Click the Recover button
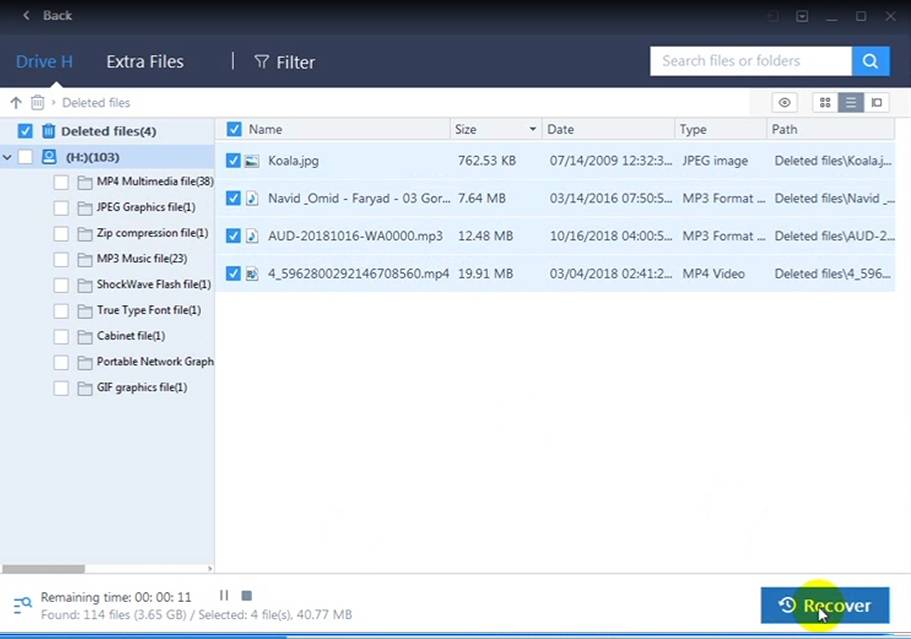Viewport: 911px width, 639px height. coord(825,605)
